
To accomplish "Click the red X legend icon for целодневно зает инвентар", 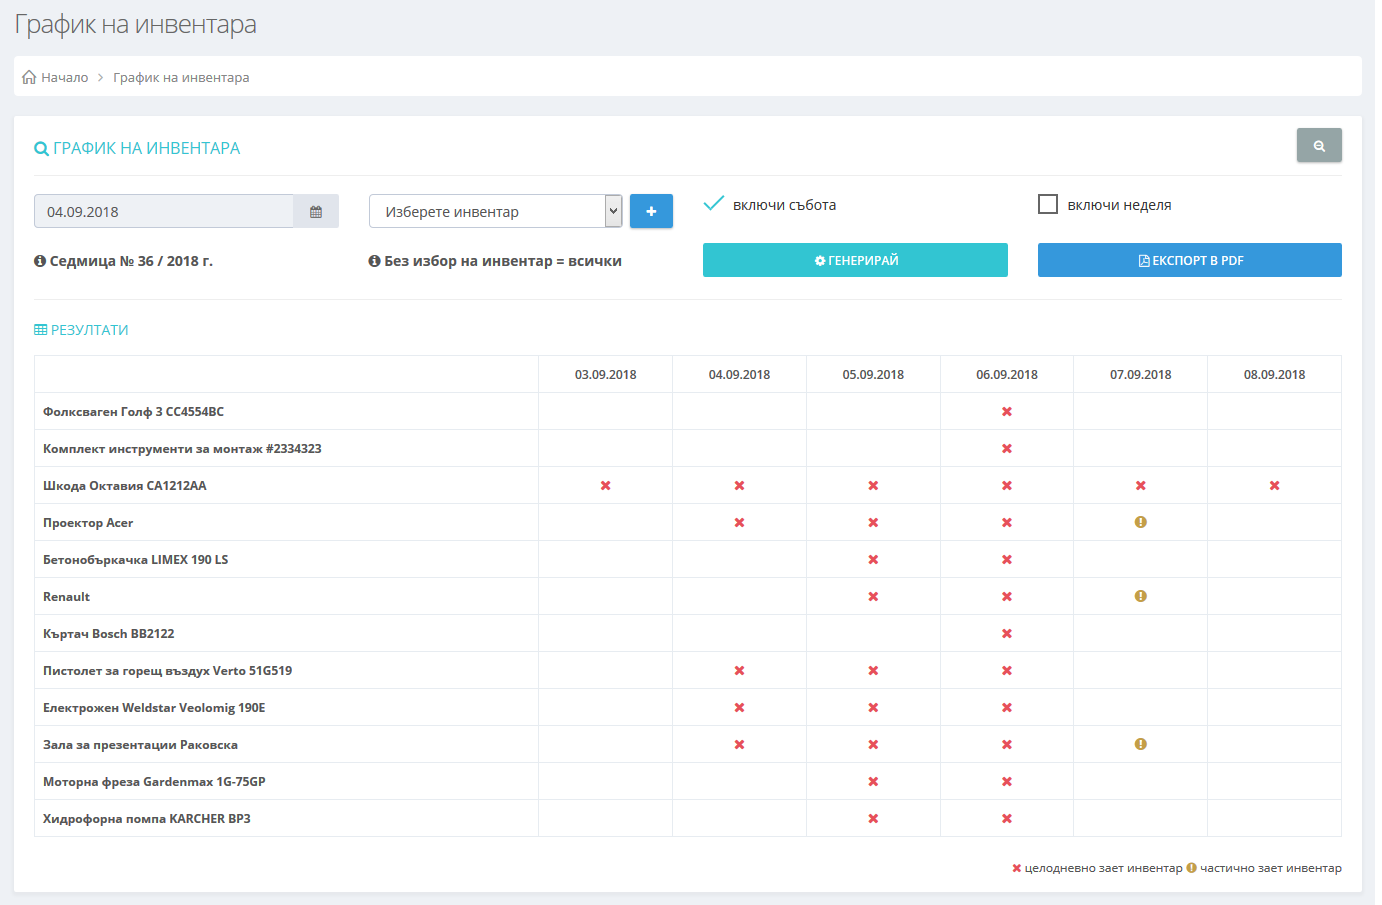I will click(x=1016, y=868).
